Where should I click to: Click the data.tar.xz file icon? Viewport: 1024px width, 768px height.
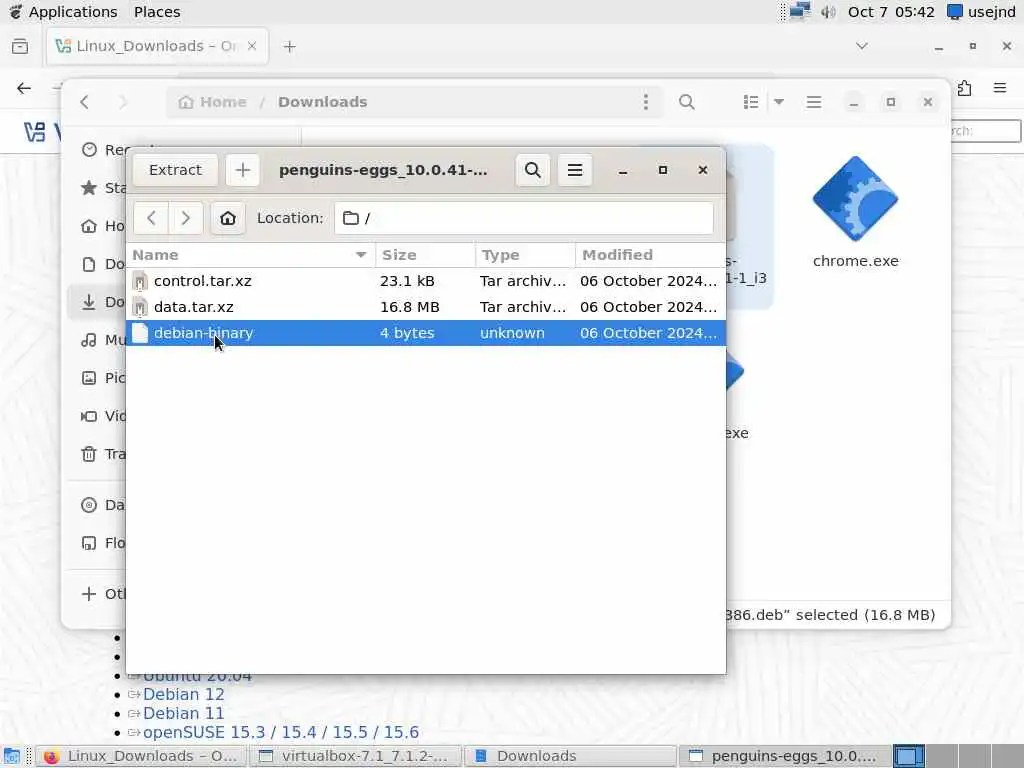tap(140, 307)
